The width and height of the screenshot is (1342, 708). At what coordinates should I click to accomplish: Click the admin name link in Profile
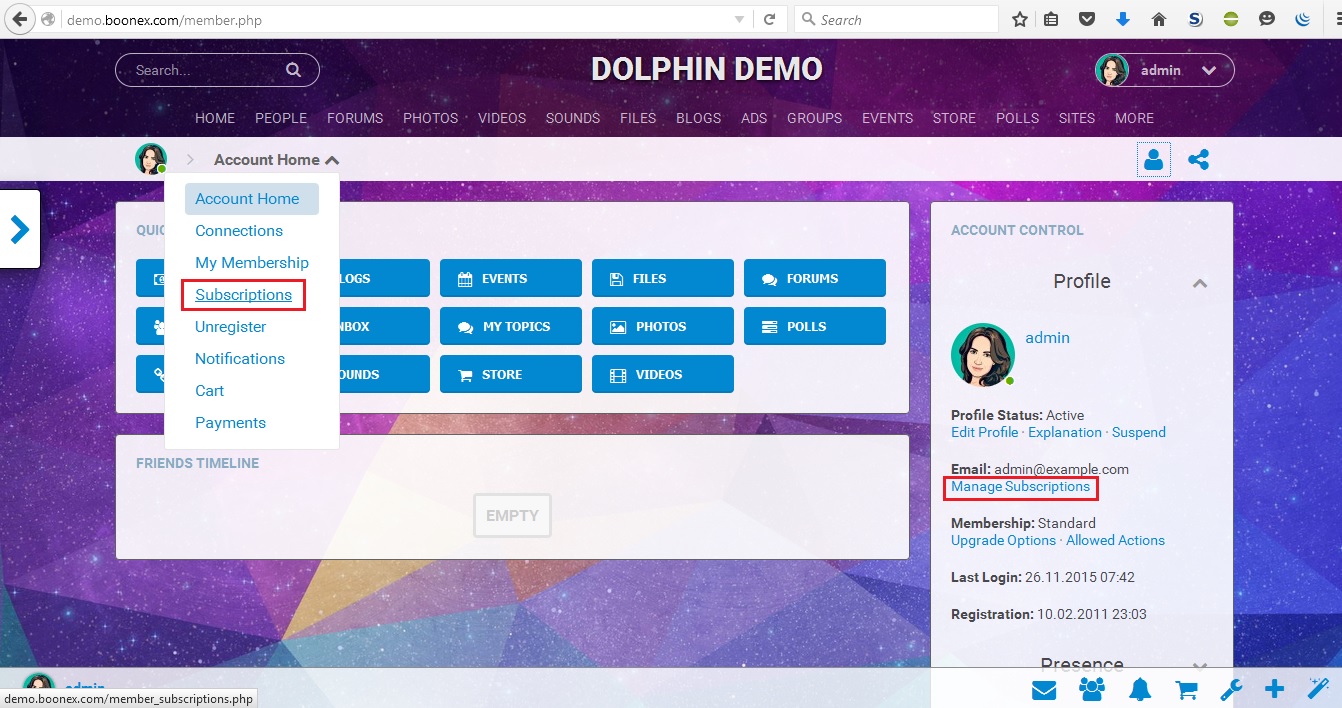point(1047,338)
